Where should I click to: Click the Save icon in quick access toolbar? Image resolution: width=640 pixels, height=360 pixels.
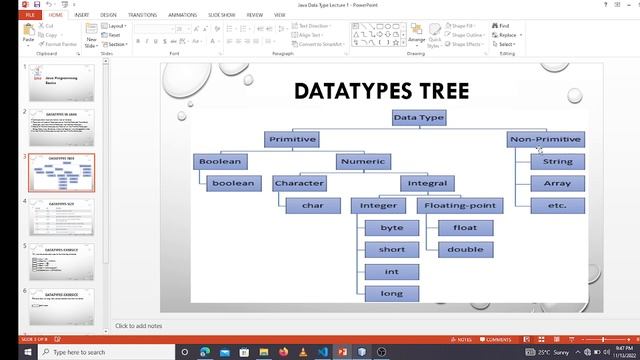(x=37, y=4)
